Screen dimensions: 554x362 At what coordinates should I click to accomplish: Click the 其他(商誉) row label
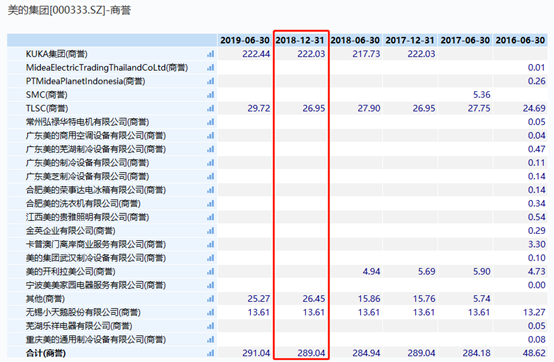pyautogui.click(x=45, y=299)
